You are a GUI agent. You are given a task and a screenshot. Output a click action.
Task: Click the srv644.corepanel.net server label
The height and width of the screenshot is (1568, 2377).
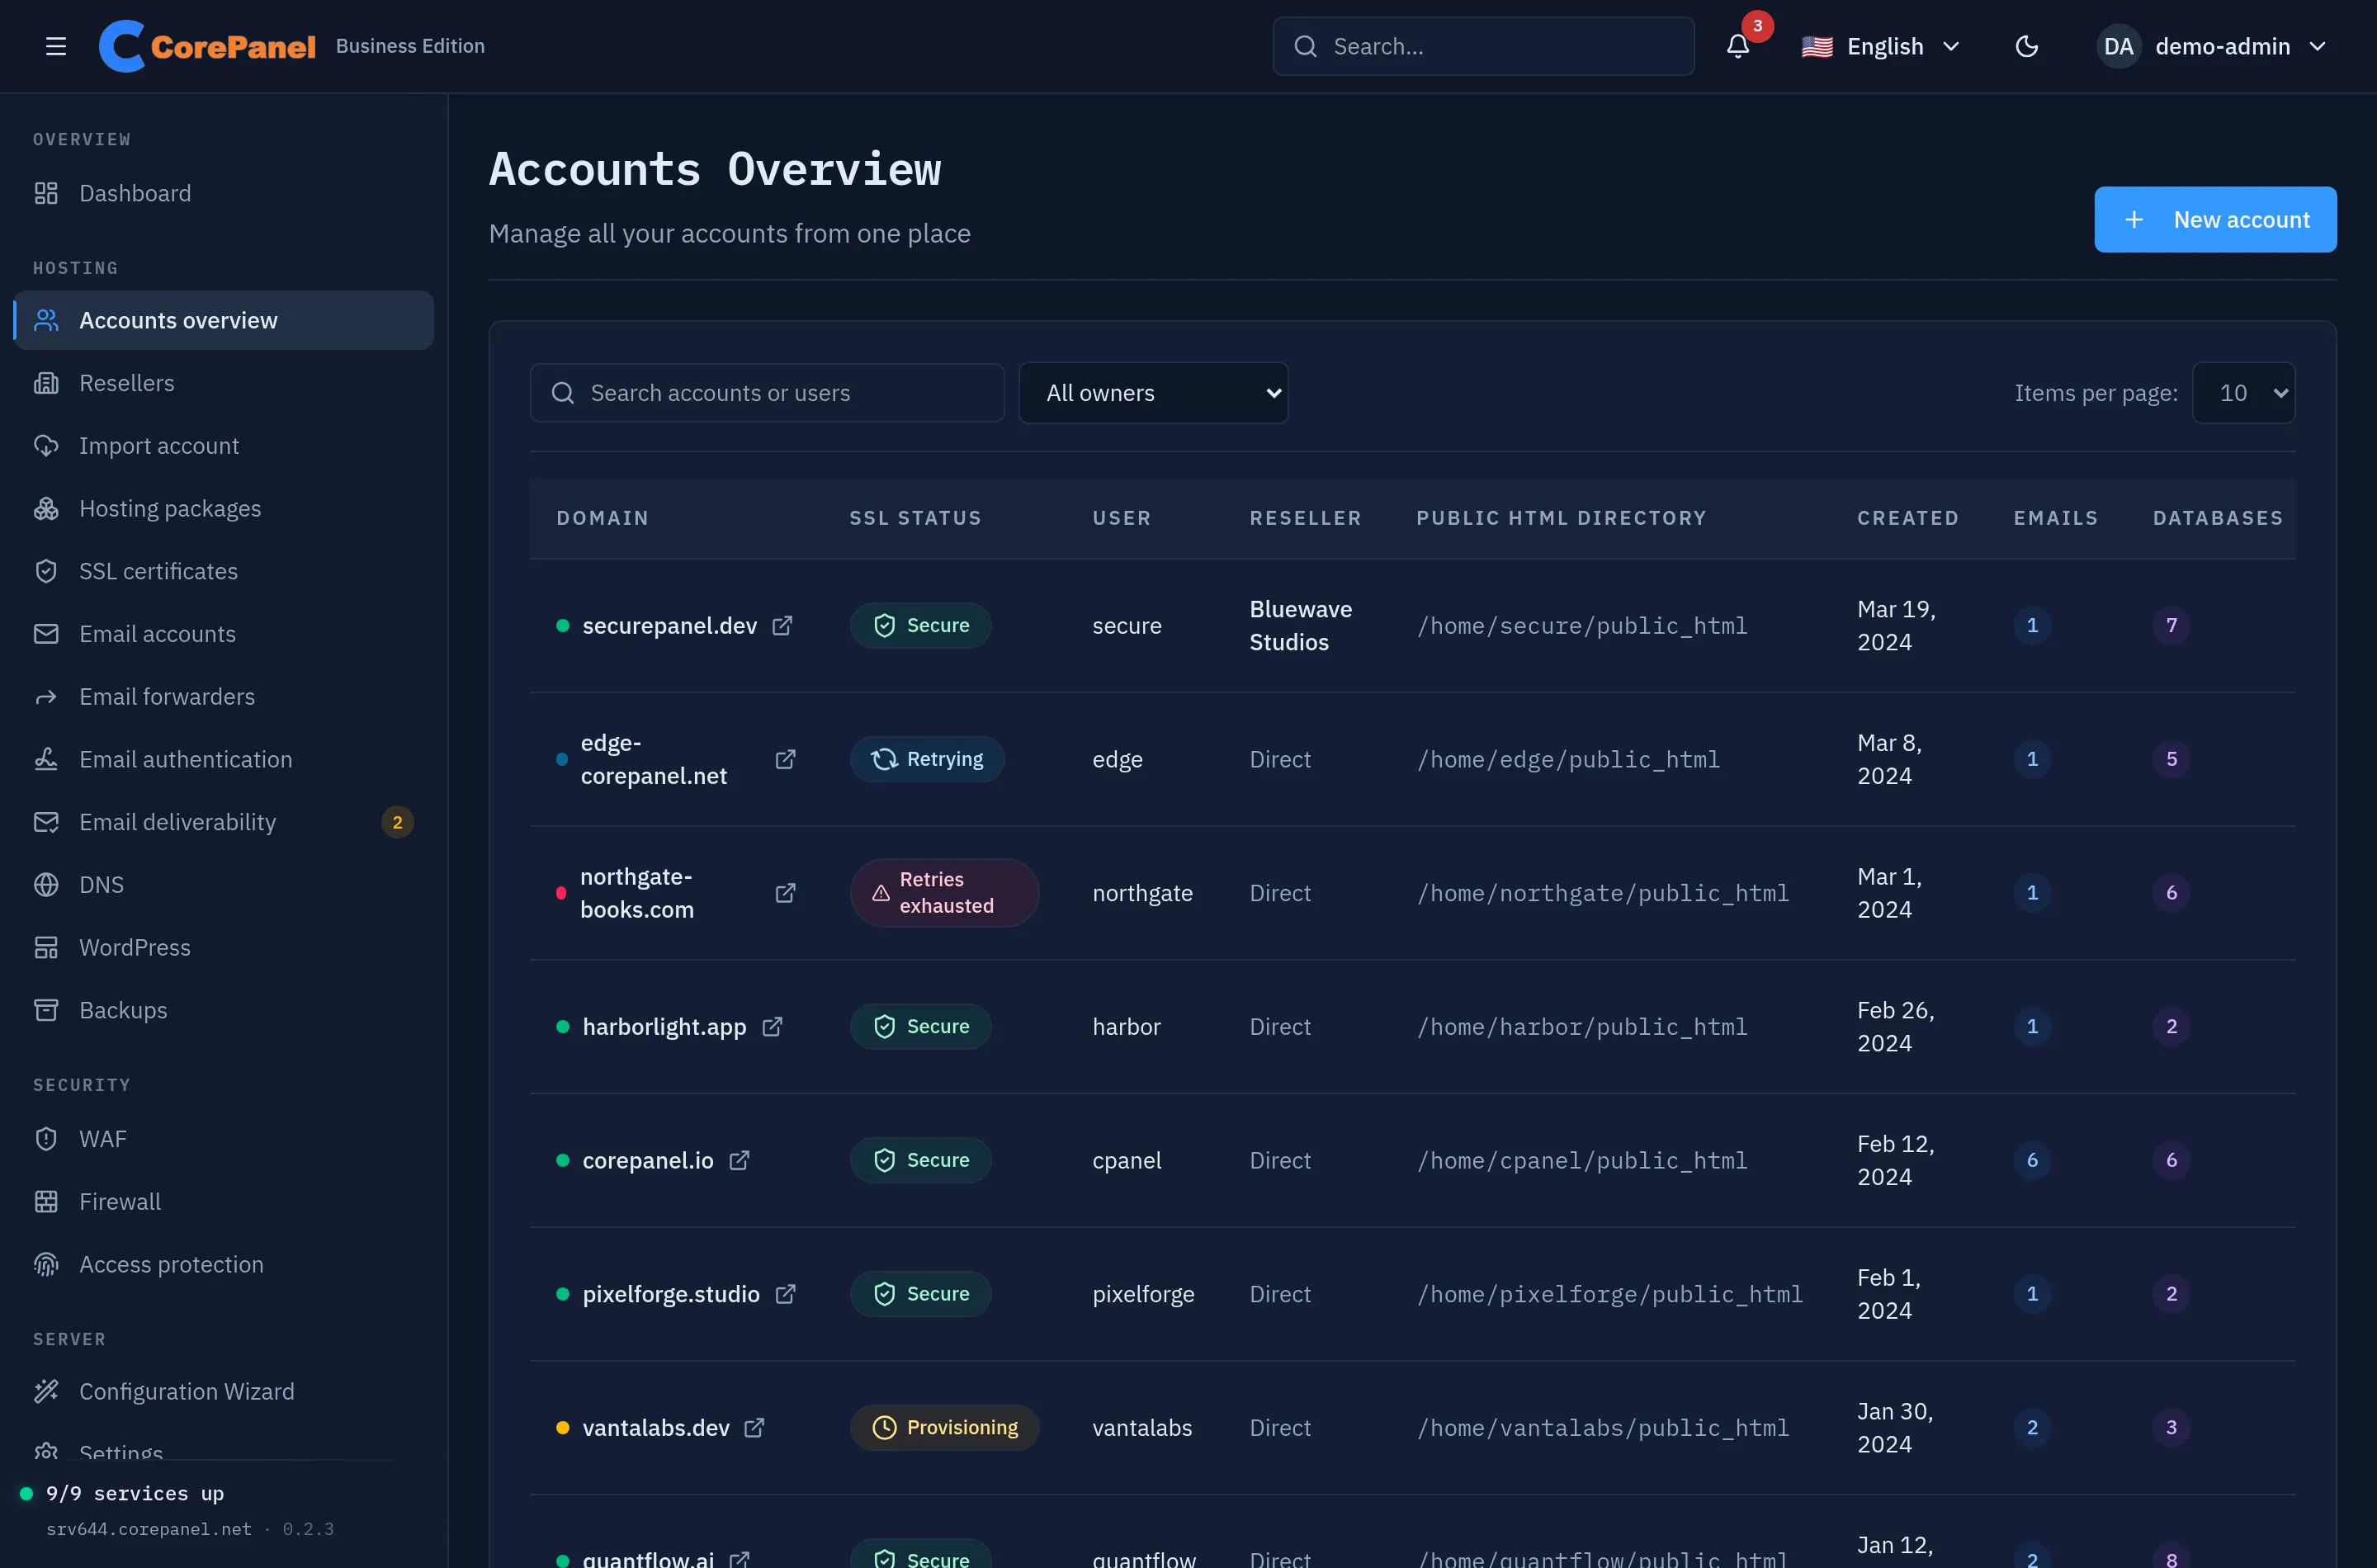149,1529
